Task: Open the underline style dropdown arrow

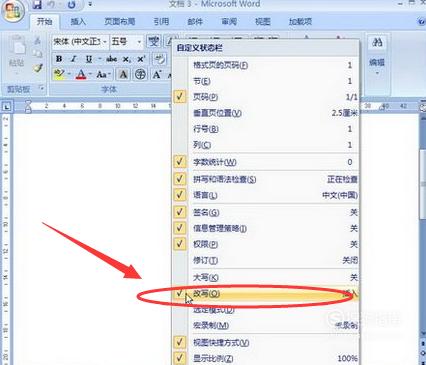Action: tap(99, 59)
